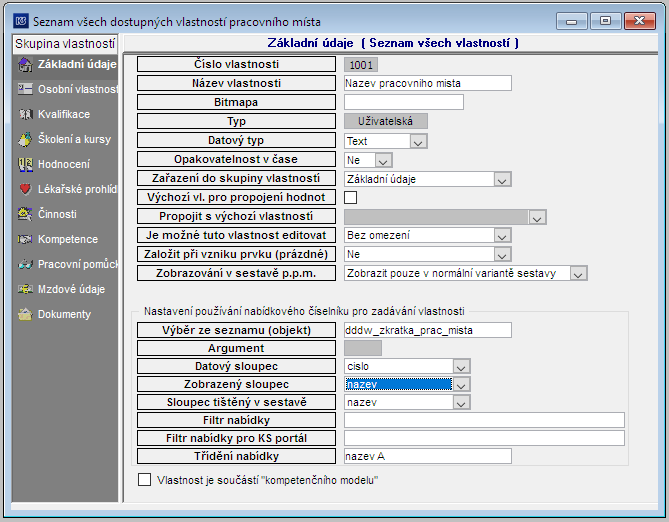This screenshot has width=669, height=522.
Task: Click the Hodnocení sidebar icon
Action: [25, 164]
